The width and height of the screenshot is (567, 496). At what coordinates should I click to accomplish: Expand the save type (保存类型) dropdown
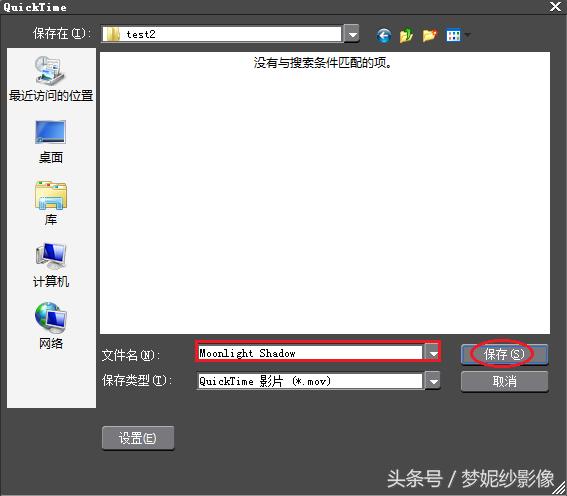coord(432,381)
